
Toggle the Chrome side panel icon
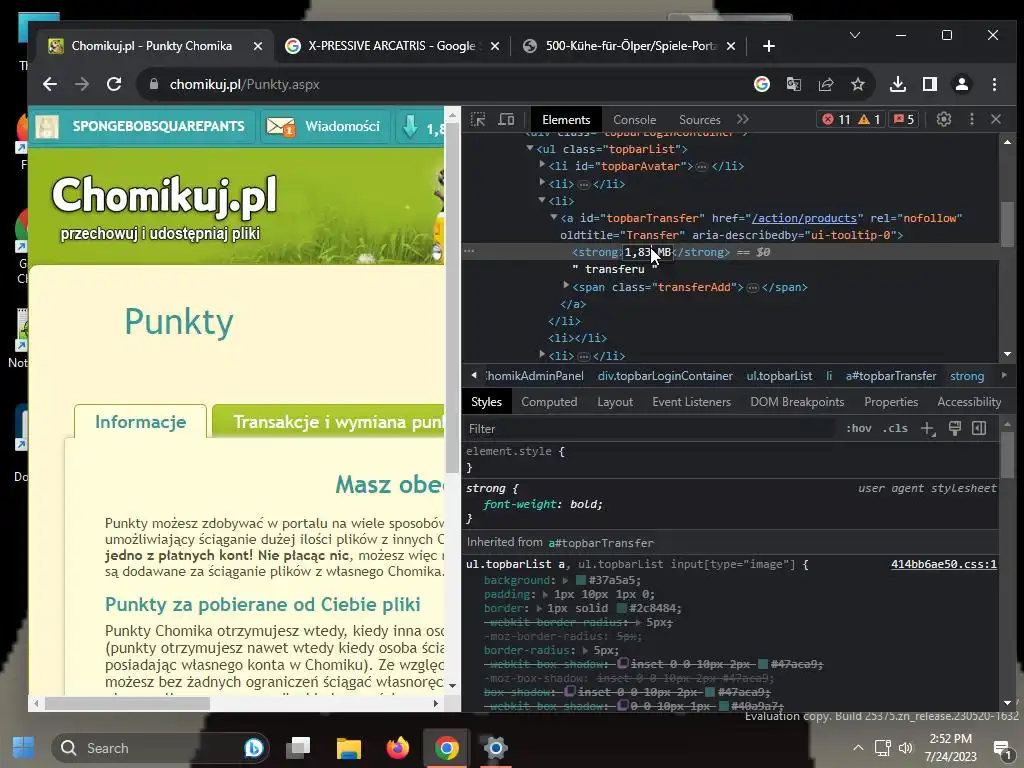(930, 84)
